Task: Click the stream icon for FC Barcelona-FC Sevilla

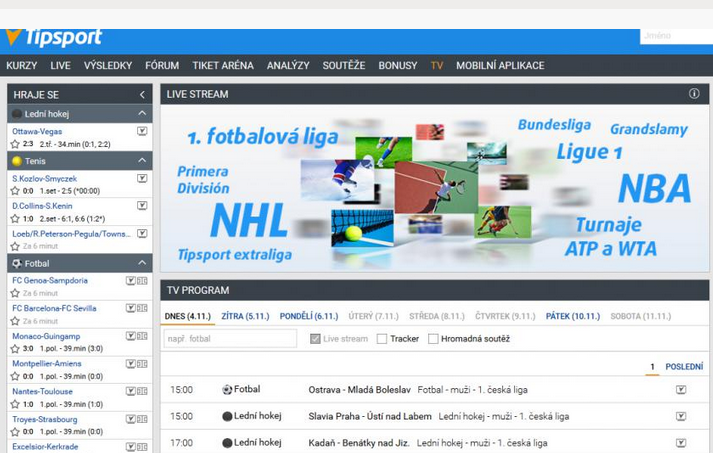Action: pyautogui.click(x=131, y=308)
